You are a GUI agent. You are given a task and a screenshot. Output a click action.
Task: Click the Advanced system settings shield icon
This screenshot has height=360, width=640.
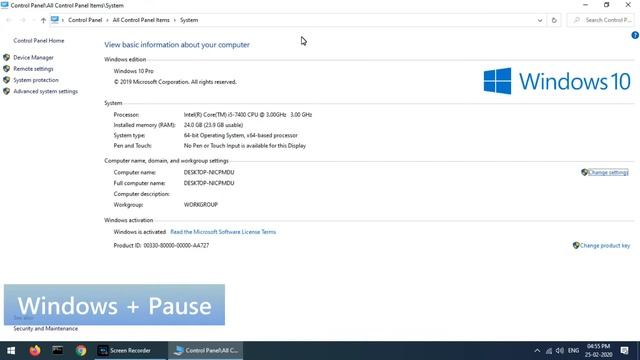click(x=7, y=91)
